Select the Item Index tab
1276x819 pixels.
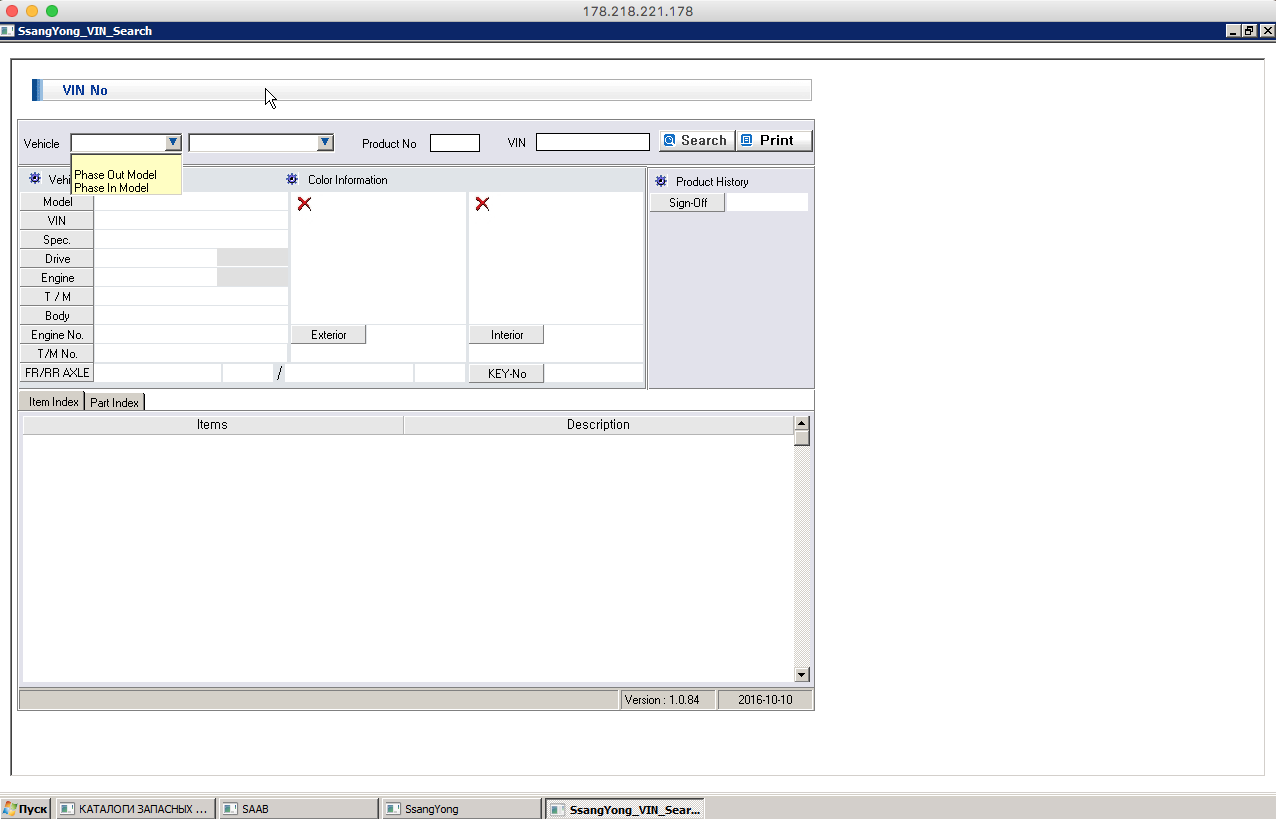point(53,402)
